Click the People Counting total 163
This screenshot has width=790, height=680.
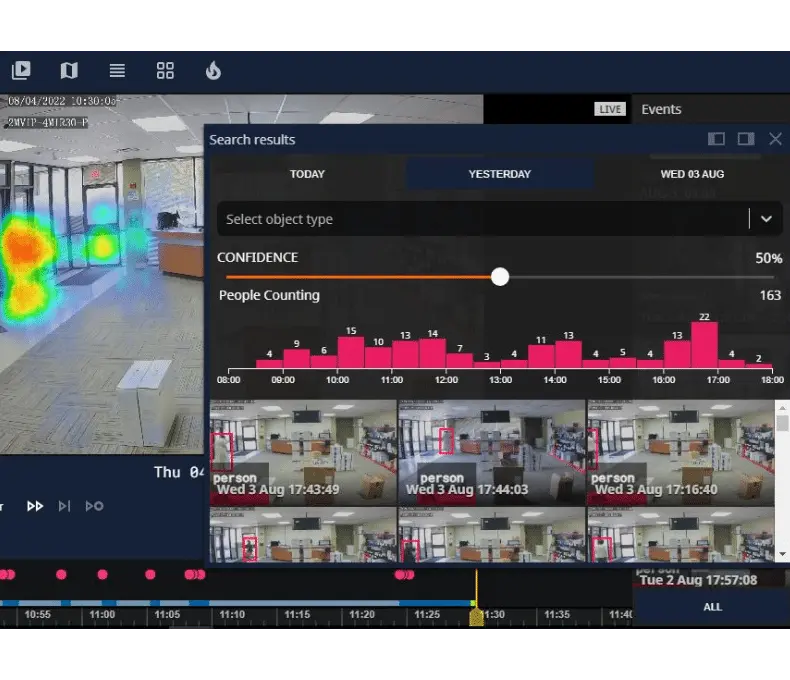pos(770,295)
